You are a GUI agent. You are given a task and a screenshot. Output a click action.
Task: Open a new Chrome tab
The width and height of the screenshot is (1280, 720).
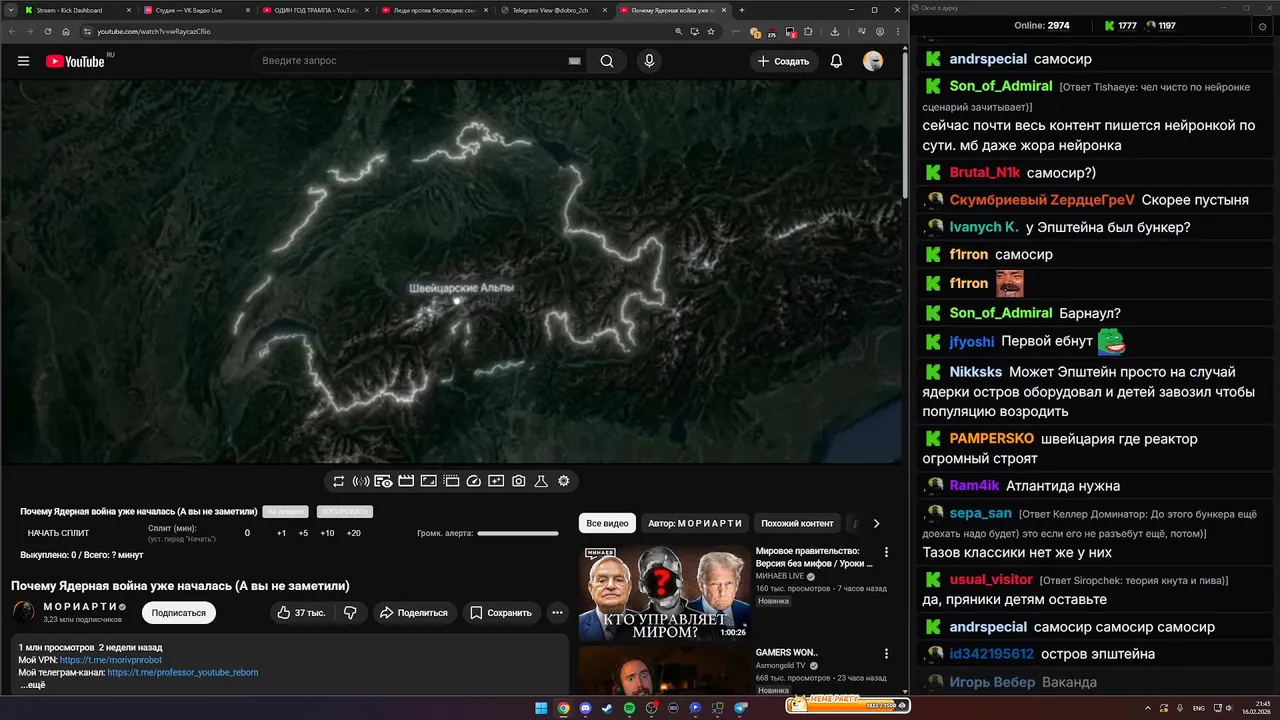click(x=741, y=10)
